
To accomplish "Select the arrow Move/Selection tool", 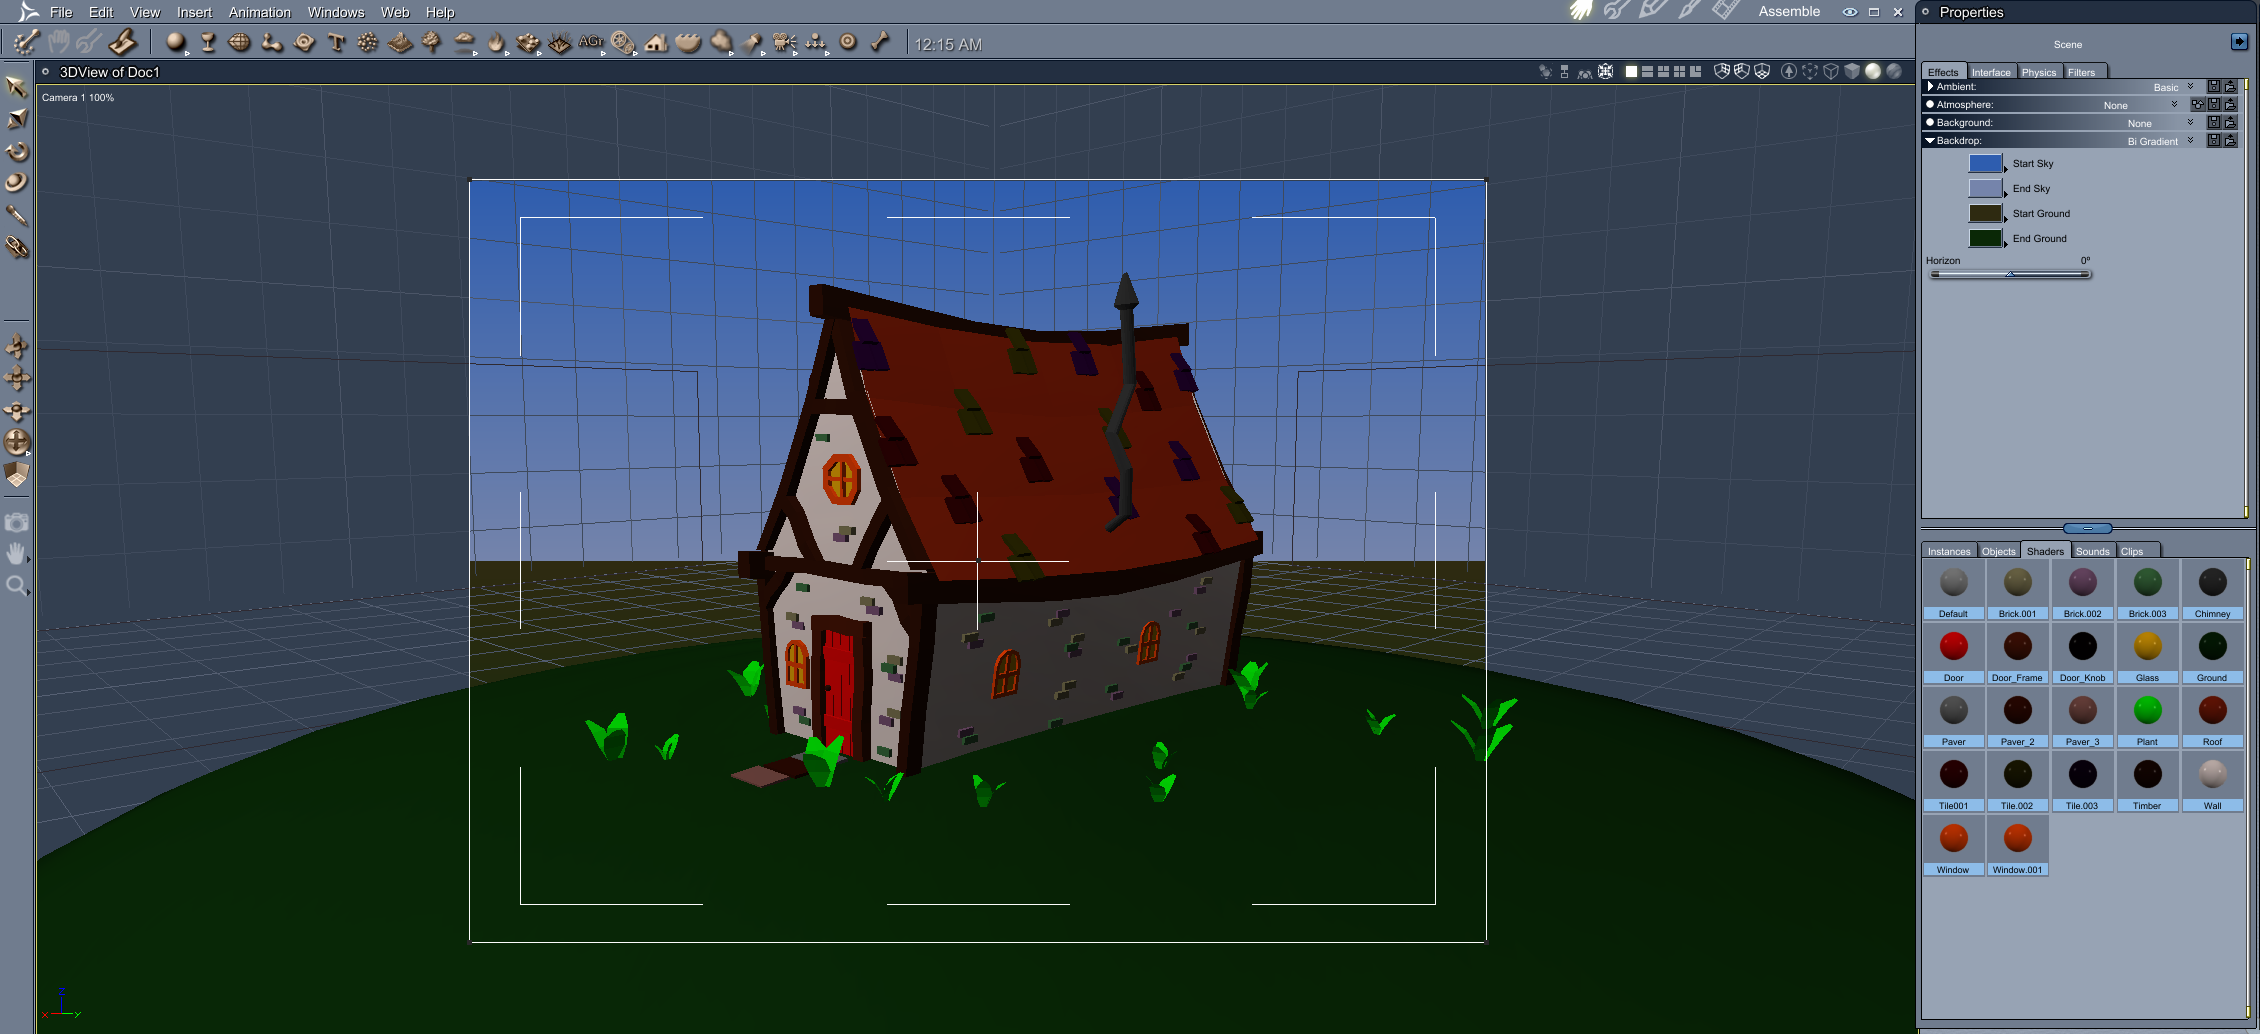I will 16,87.
